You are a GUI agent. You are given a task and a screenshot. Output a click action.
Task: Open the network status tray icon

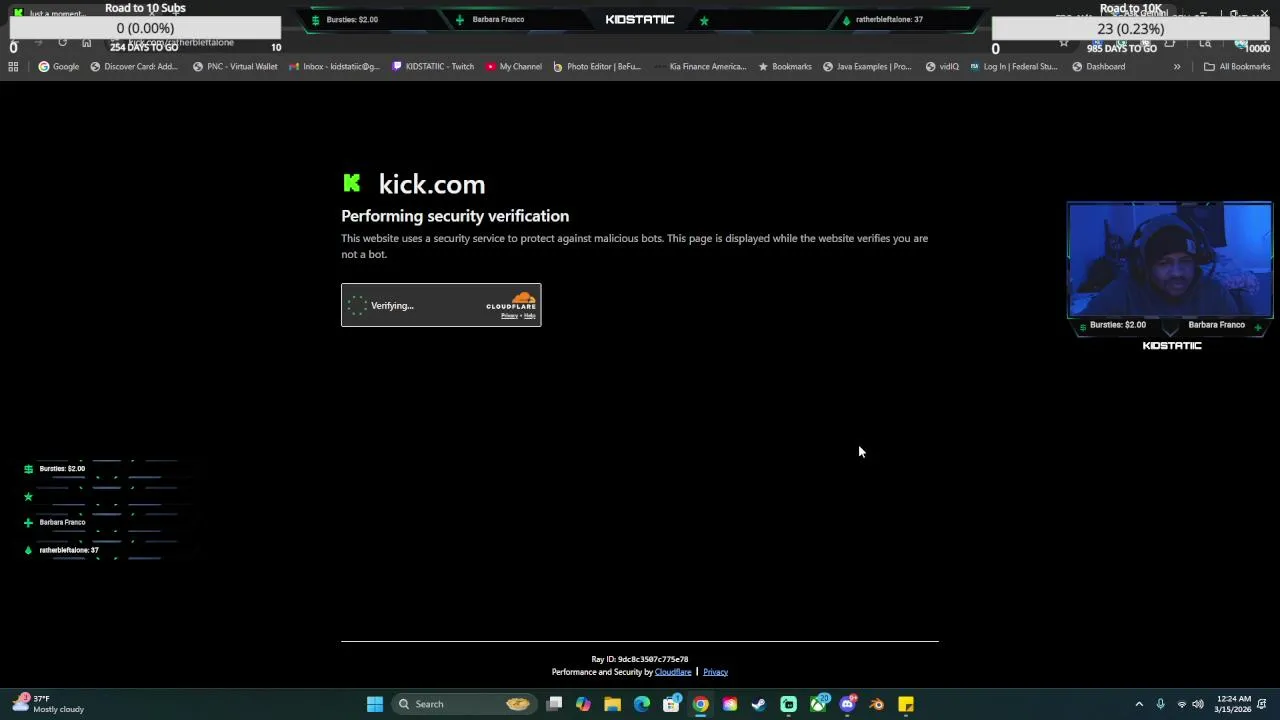1182,704
